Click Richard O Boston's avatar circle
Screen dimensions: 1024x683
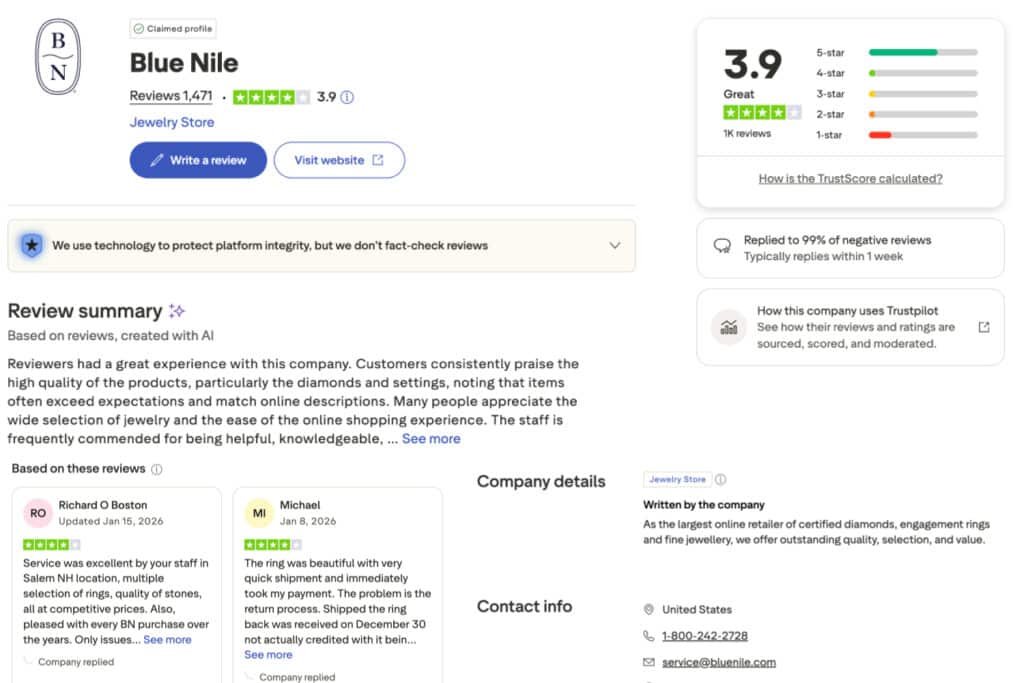pos(38,513)
